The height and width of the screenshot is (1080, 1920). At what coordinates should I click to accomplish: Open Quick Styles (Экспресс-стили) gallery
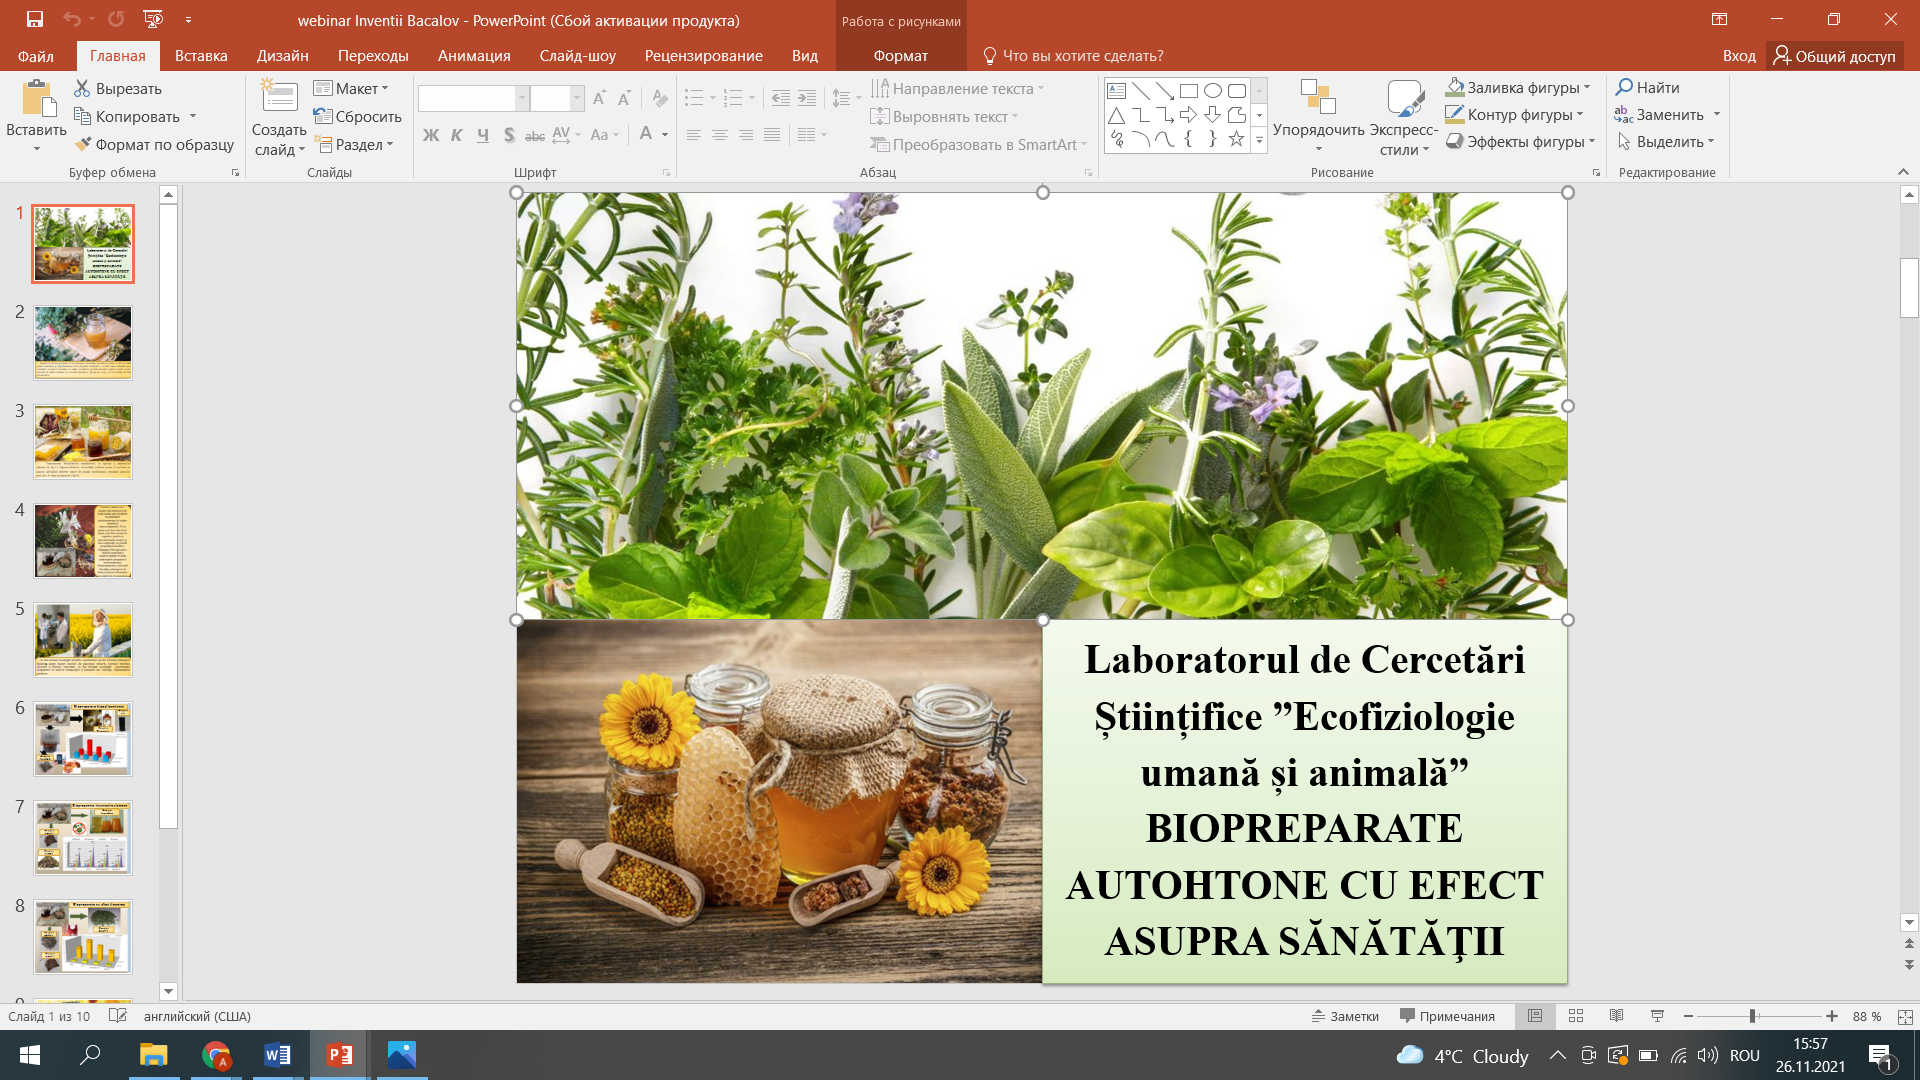pos(1405,118)
